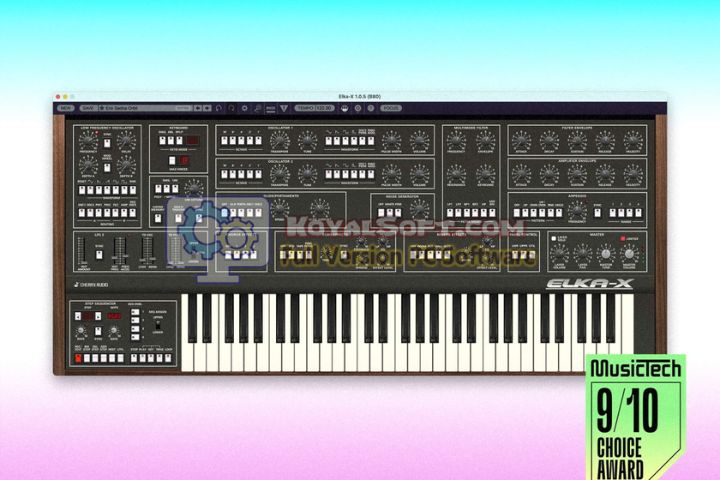Adjust Amplifier Envelope Velocity knob
720x480 pixels.
[633, 175]
